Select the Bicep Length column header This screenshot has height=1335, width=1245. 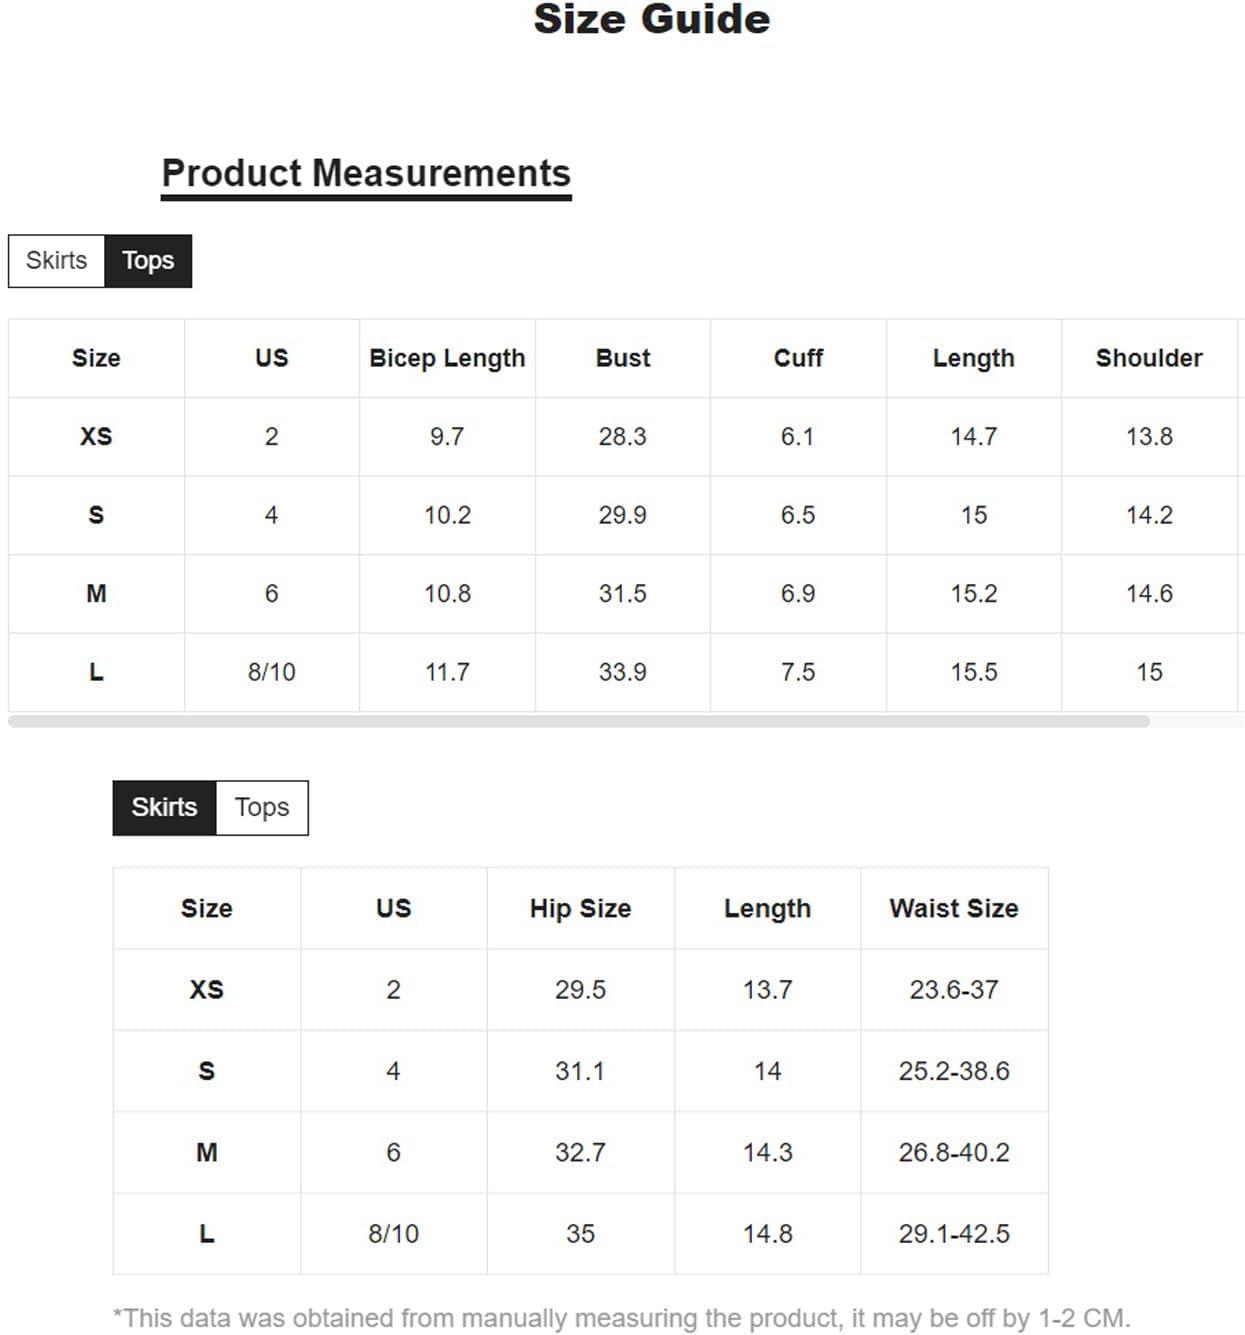(447, 358)
